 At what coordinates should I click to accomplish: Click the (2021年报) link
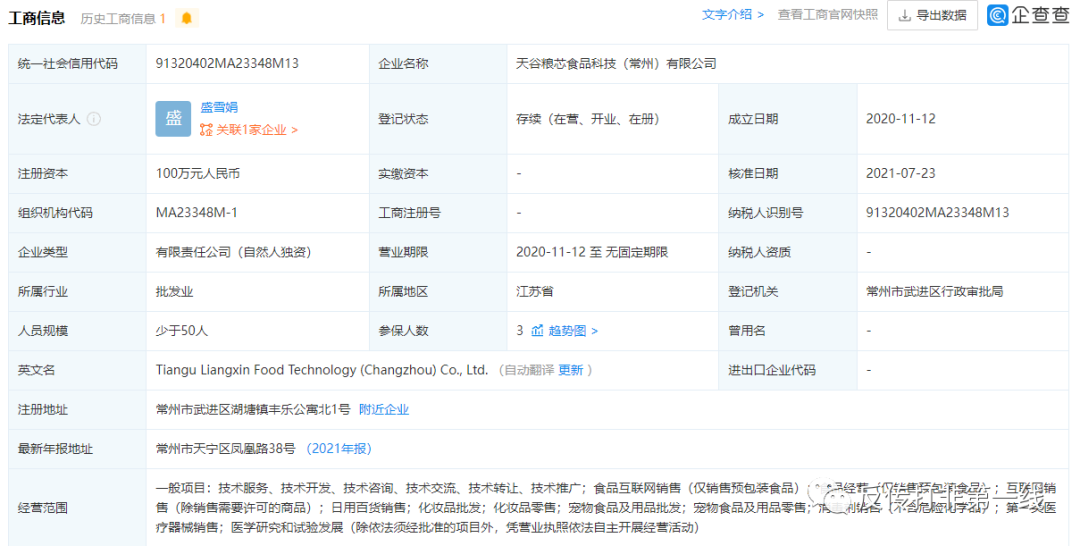(339, 449)
